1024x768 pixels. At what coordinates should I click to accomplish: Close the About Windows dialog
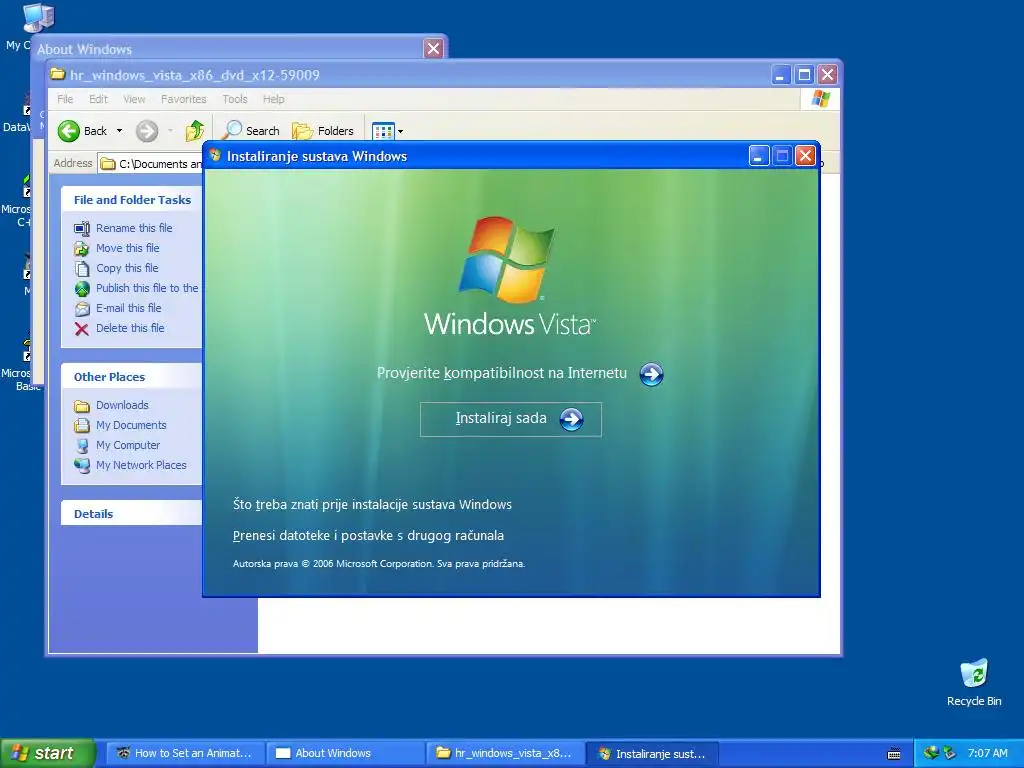[x=433, y=48]
